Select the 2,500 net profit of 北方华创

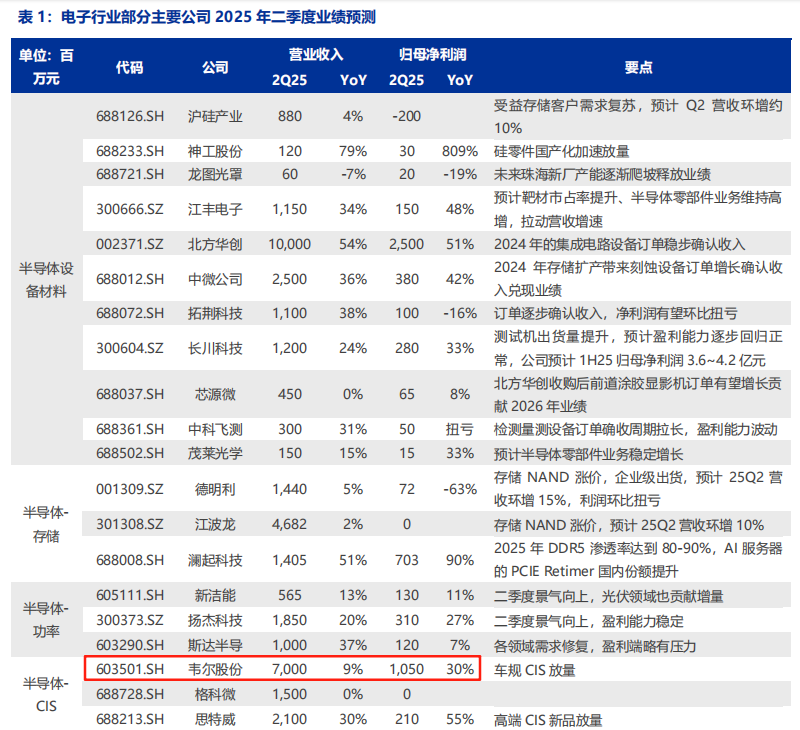tap(407, 244)
